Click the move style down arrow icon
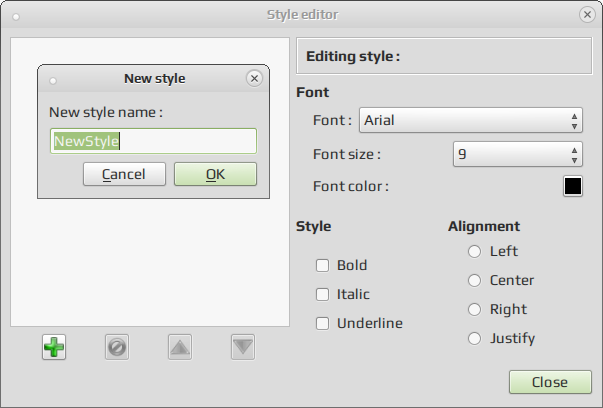 pos(243,347)
